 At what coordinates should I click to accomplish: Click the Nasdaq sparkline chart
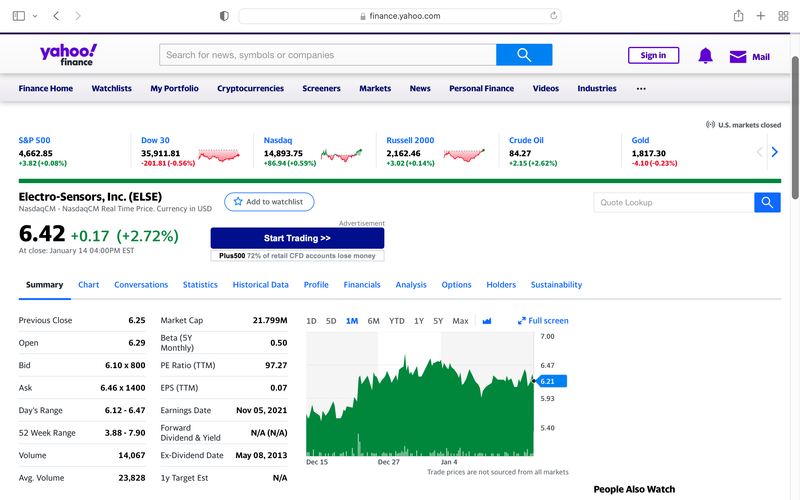(341, 155)
